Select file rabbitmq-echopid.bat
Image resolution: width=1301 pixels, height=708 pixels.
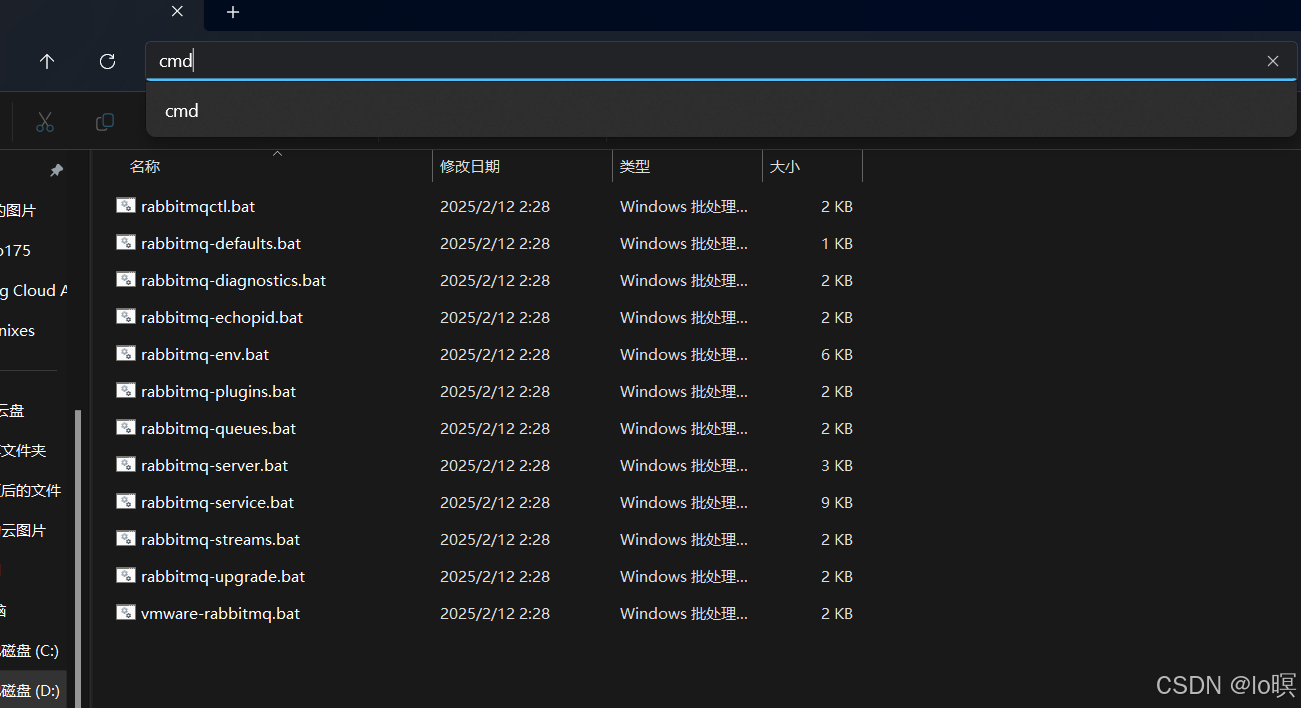(222, 317)
